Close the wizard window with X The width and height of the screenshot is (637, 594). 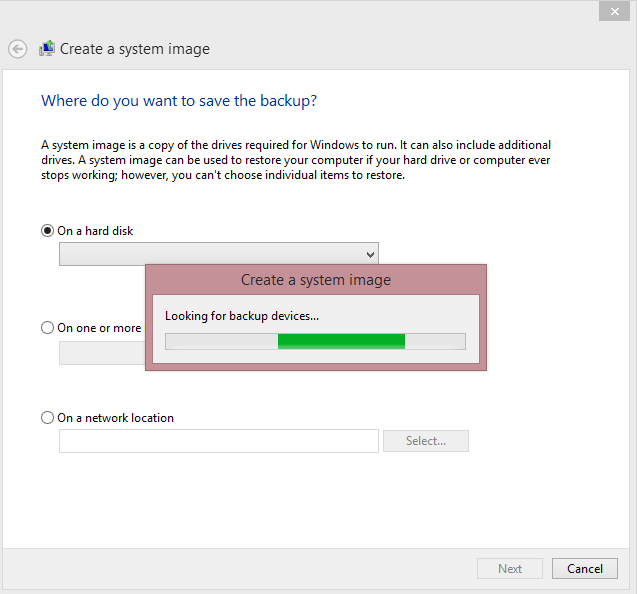click(x=614, y=12)
